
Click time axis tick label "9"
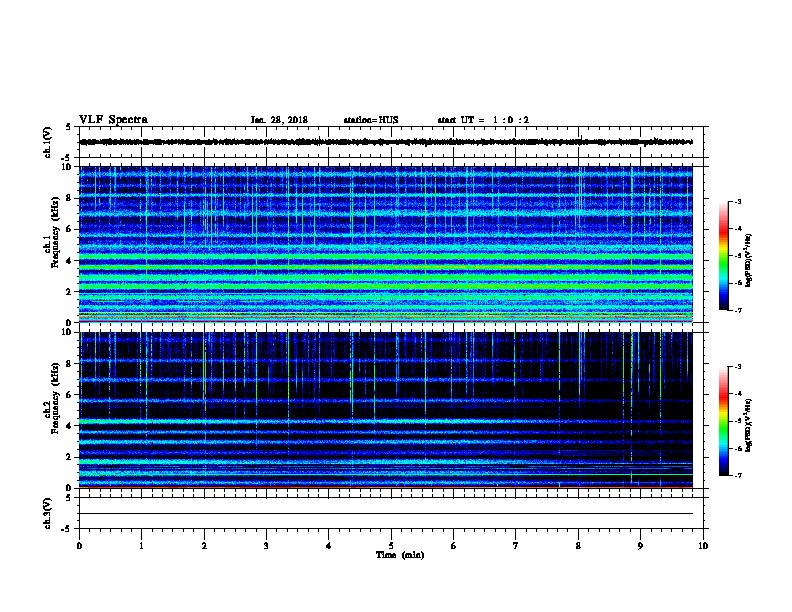[x=640, y=546]
